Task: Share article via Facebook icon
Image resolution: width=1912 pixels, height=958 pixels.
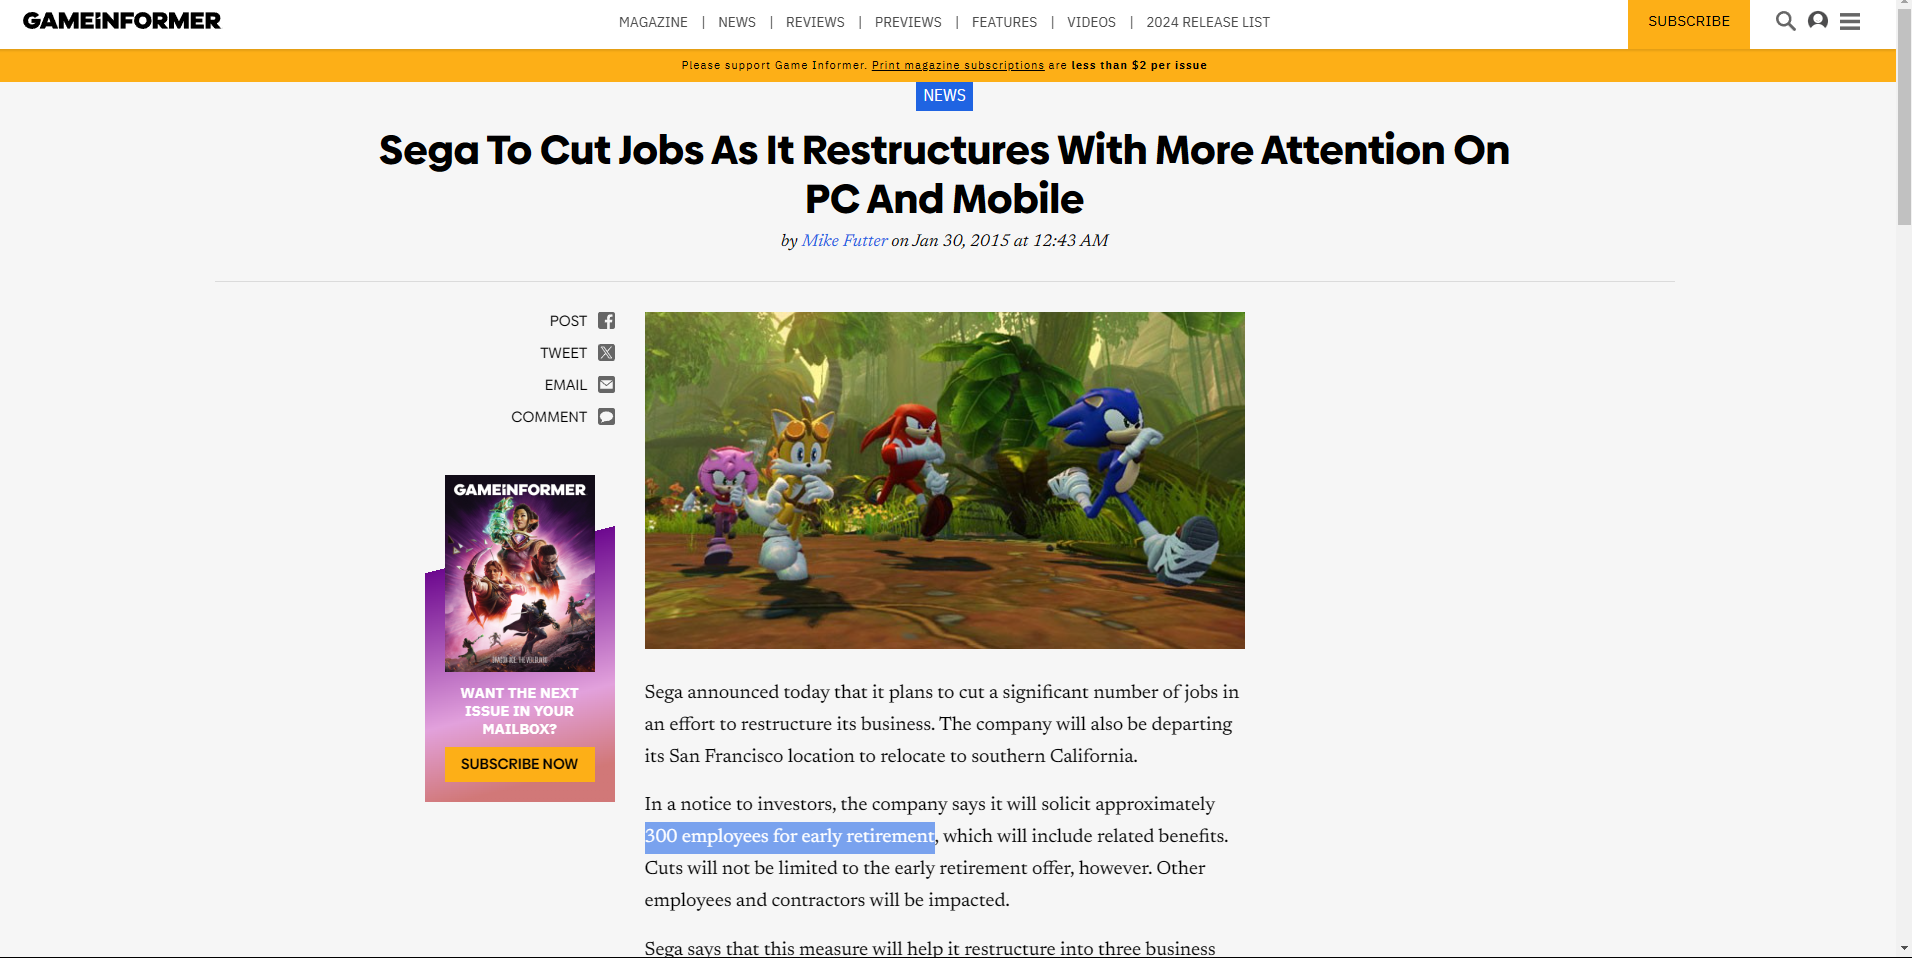Action: click(606, 321)
